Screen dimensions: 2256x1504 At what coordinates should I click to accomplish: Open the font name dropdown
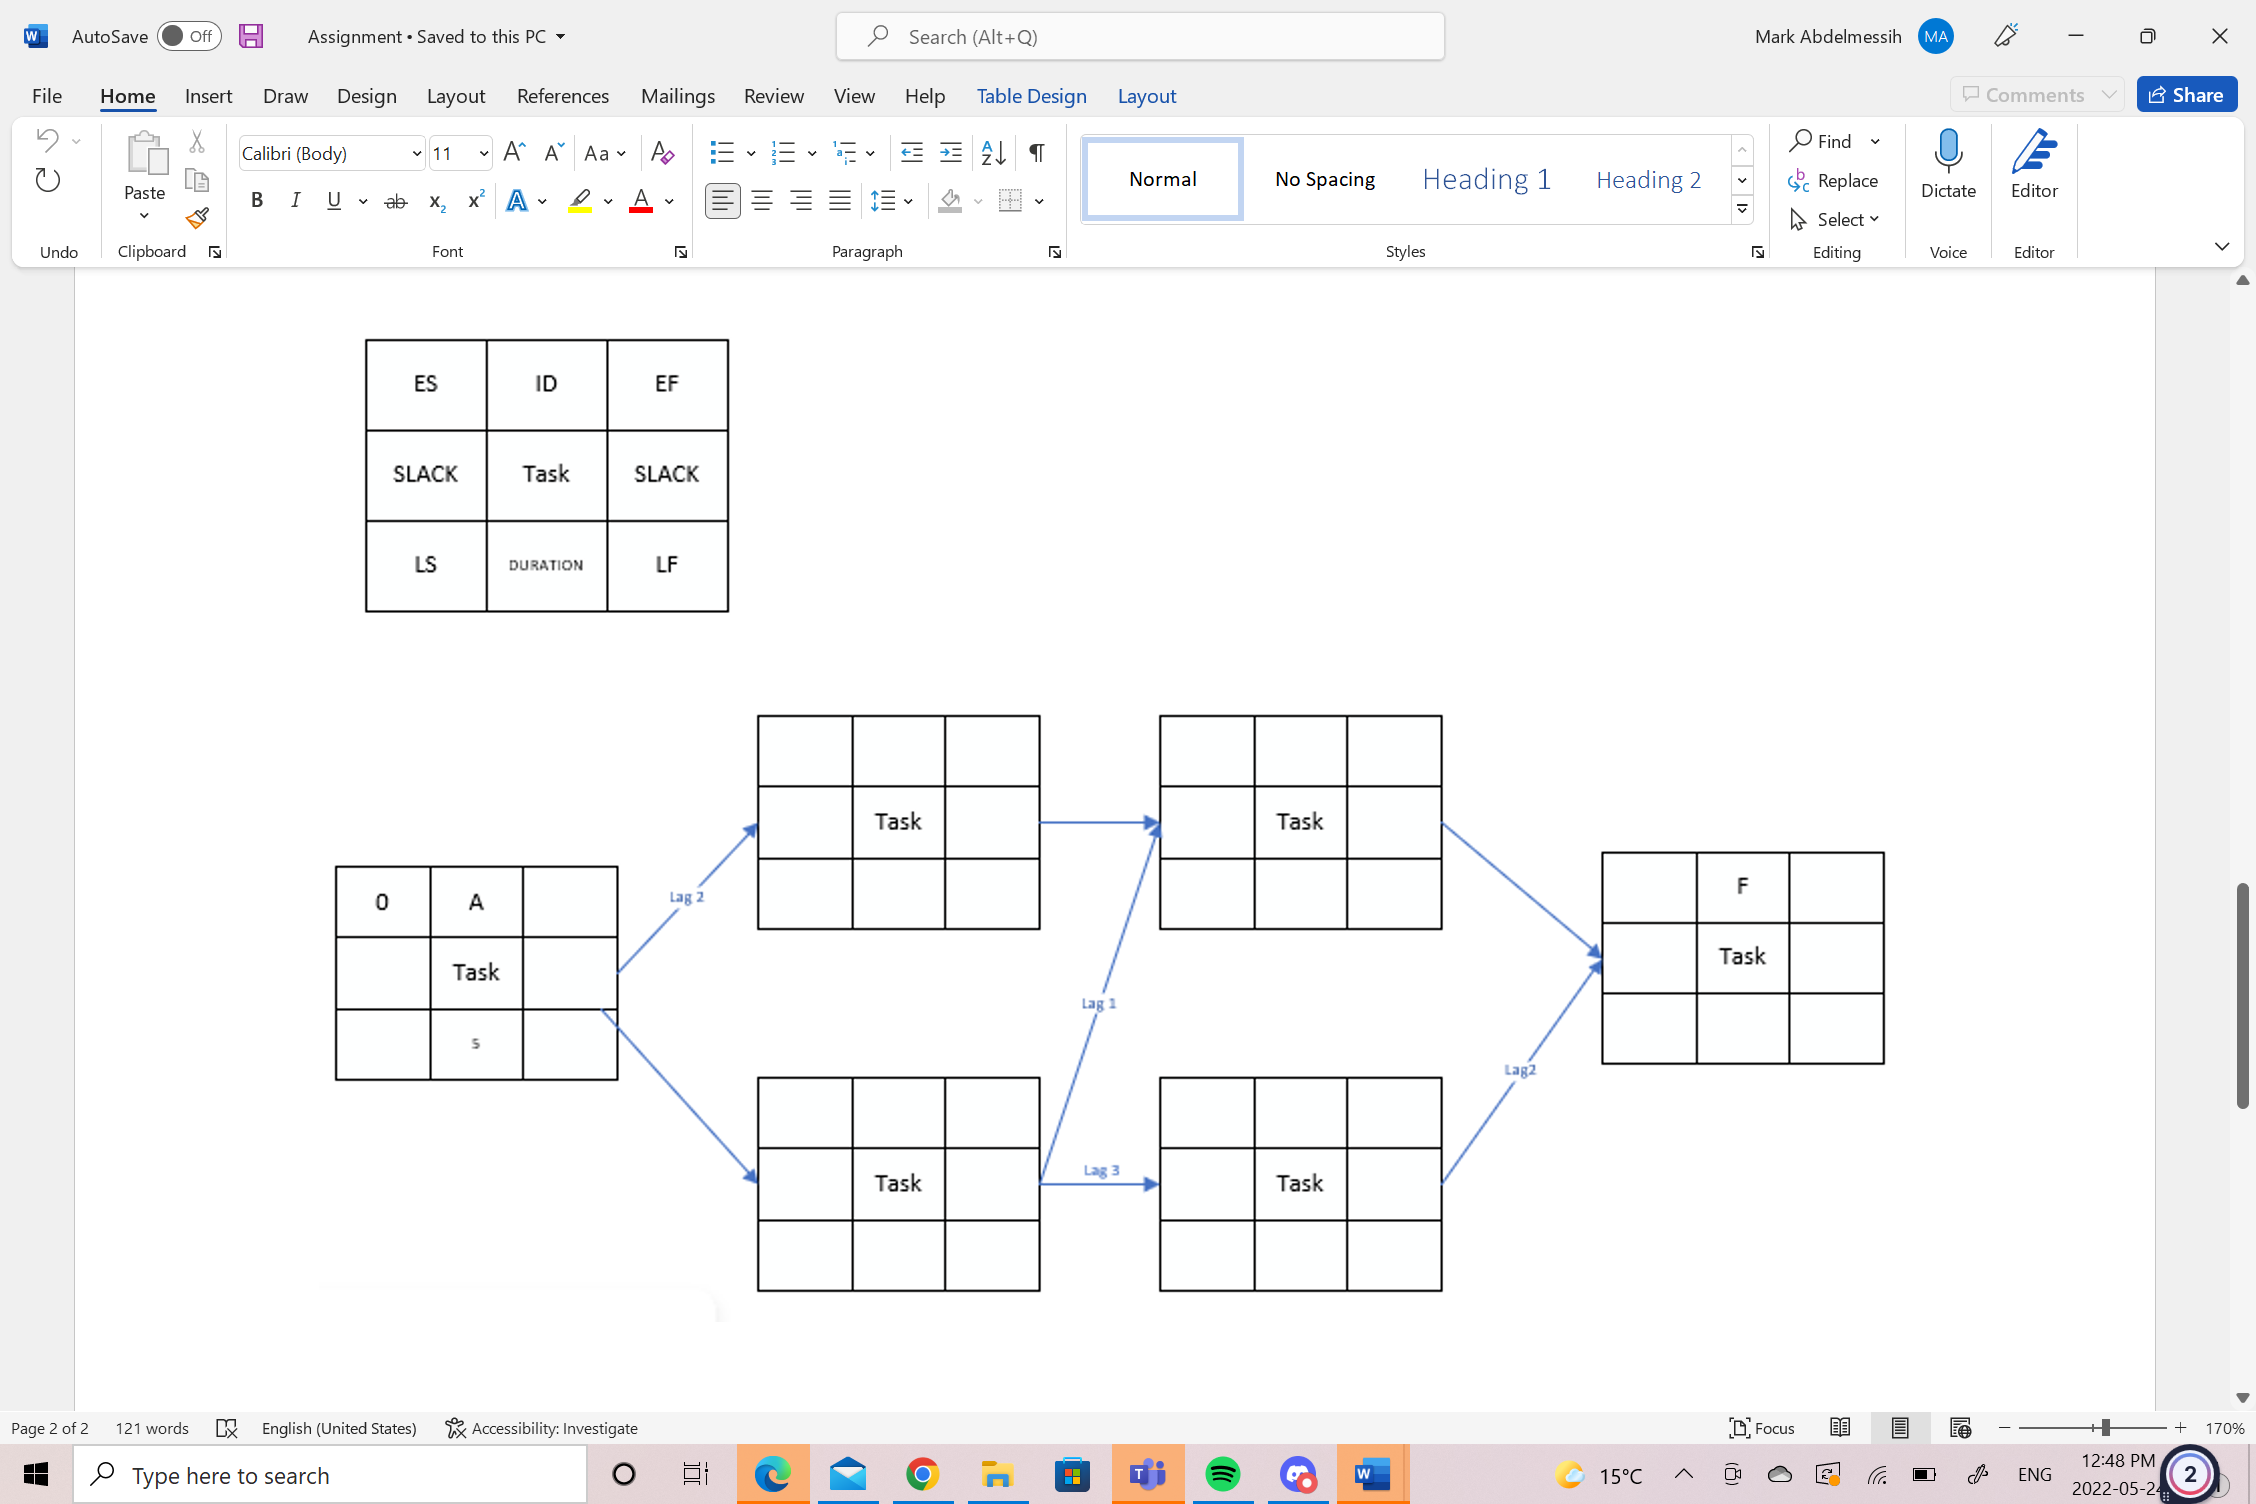416,153
